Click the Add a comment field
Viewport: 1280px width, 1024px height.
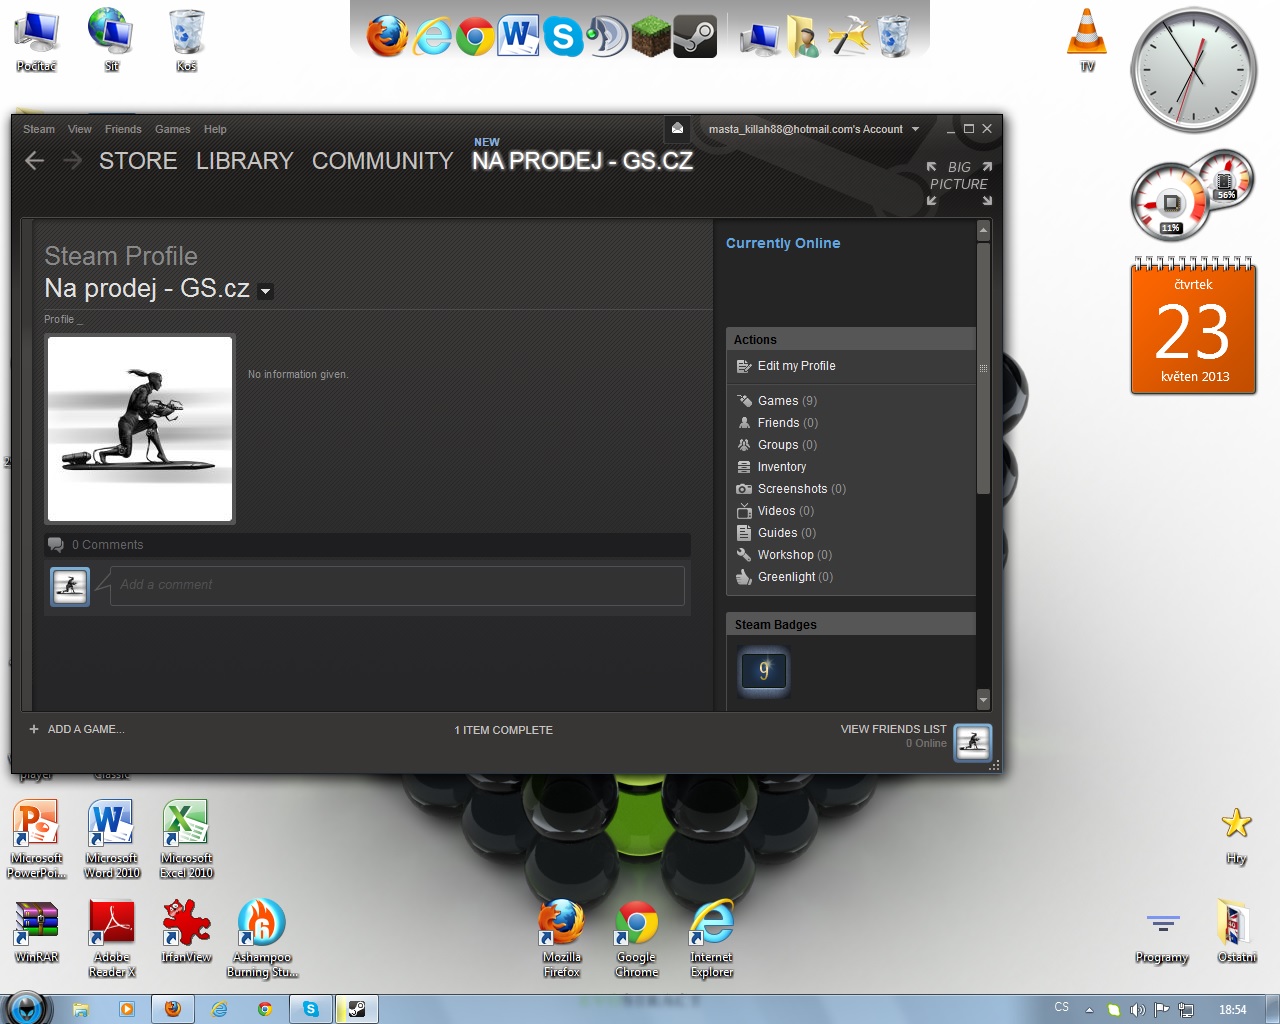coord(397,585)
